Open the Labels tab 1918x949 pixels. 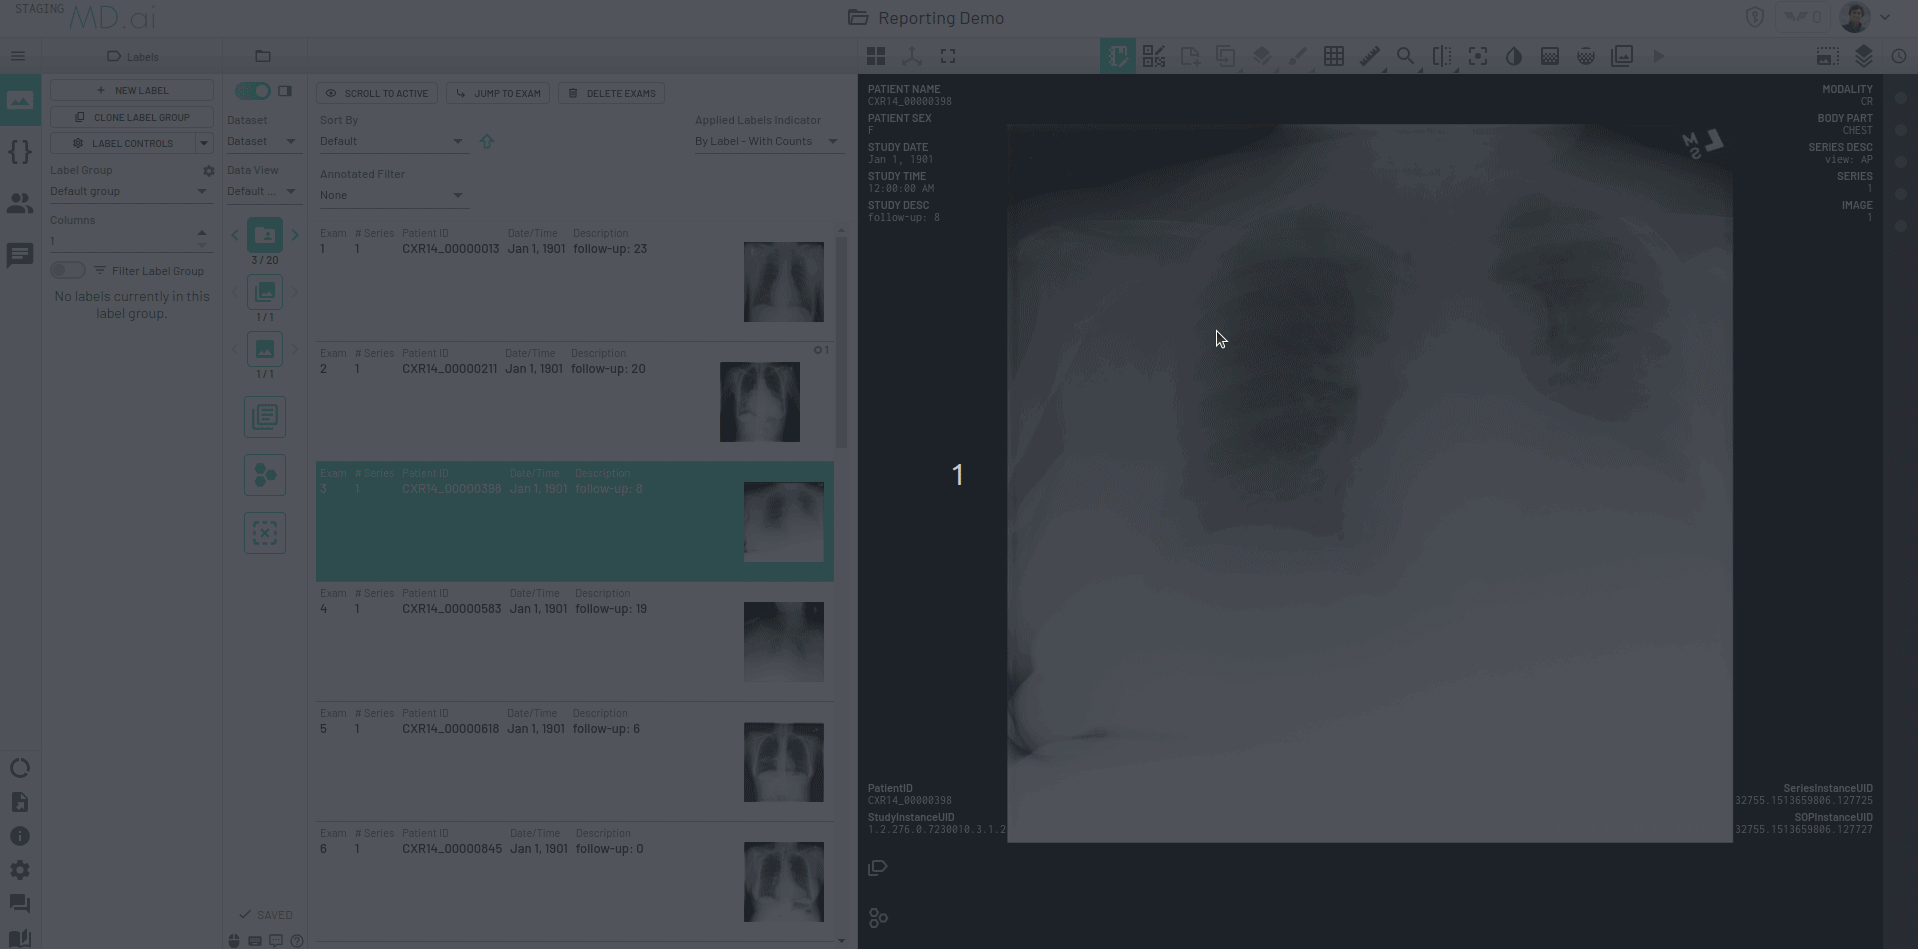point(133,56)
